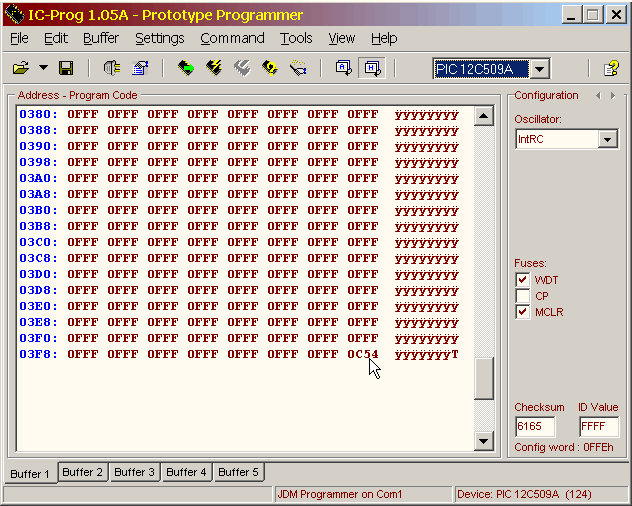
Task: Switch to Hex view icon
Action: tap(372, 68)
